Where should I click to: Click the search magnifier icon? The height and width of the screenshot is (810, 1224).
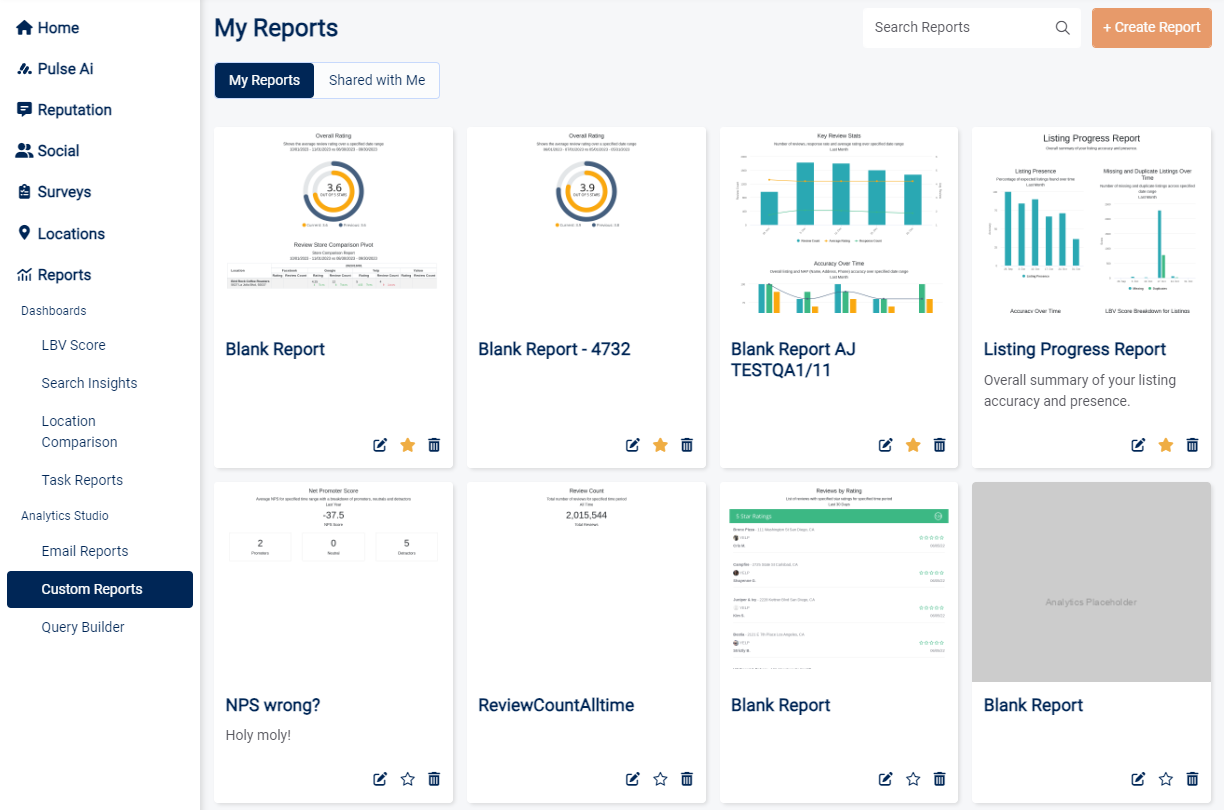click(x=1062, y=28)
